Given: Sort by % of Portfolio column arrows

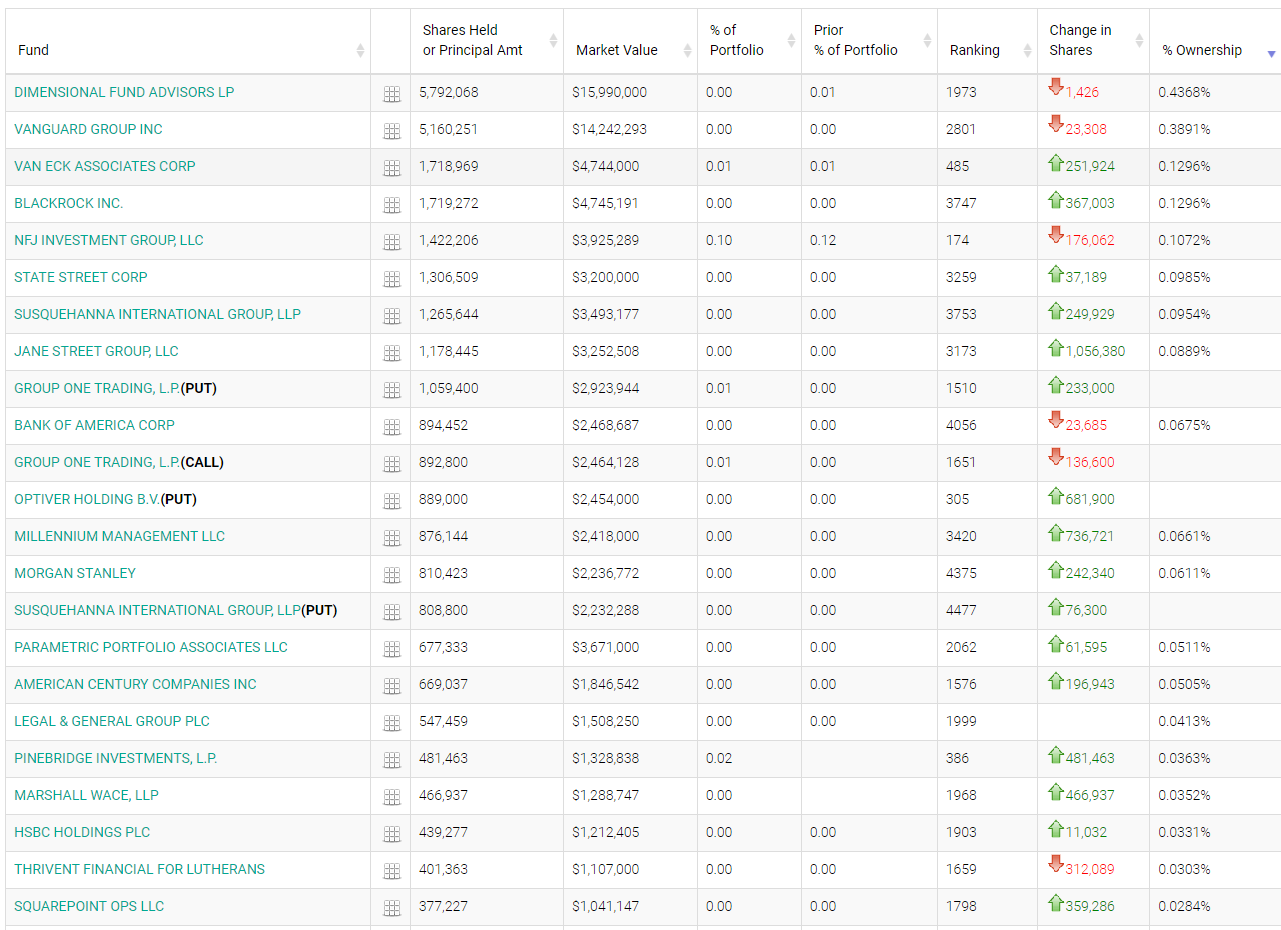Looking at the screenshot, I should pyautogui.click(x=791, y=40).
